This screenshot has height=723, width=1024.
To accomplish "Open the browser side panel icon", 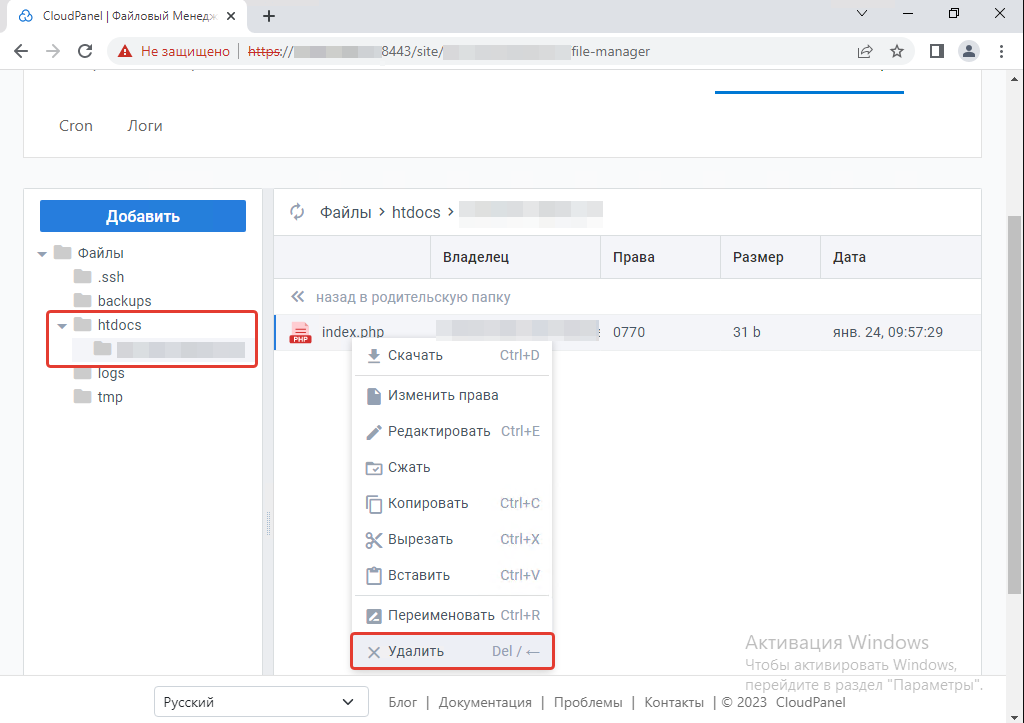I will click(936, 51).
